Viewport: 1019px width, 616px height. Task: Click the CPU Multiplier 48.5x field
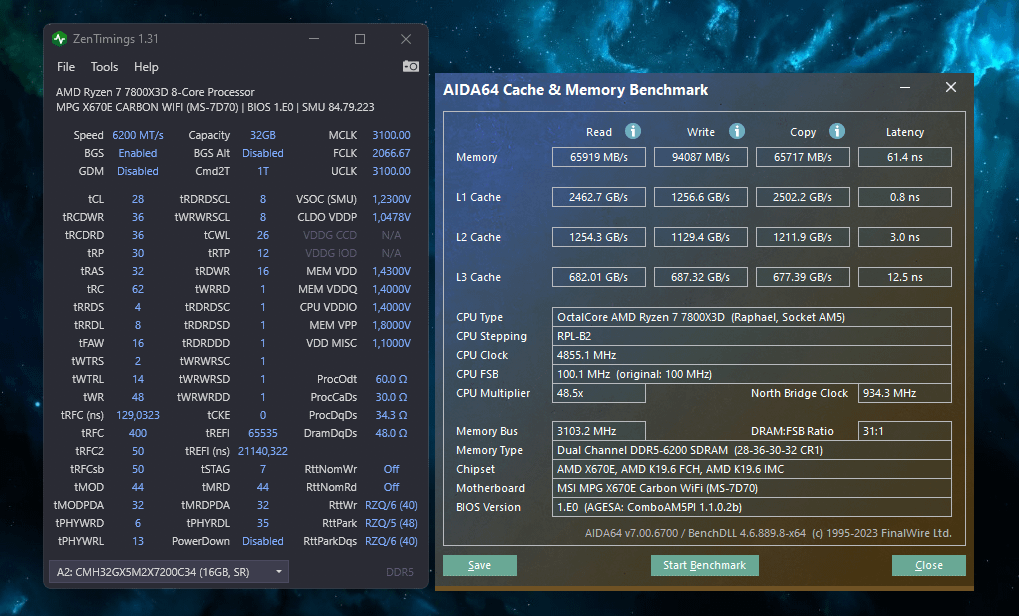point(599,393)
